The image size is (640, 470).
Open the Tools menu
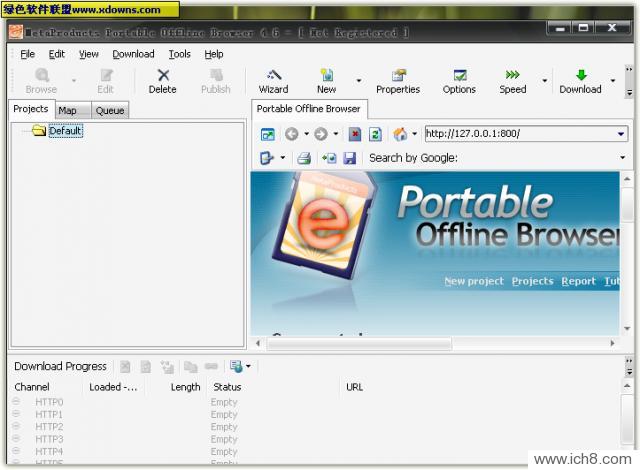pyautogui.click(x=180, y=54)
